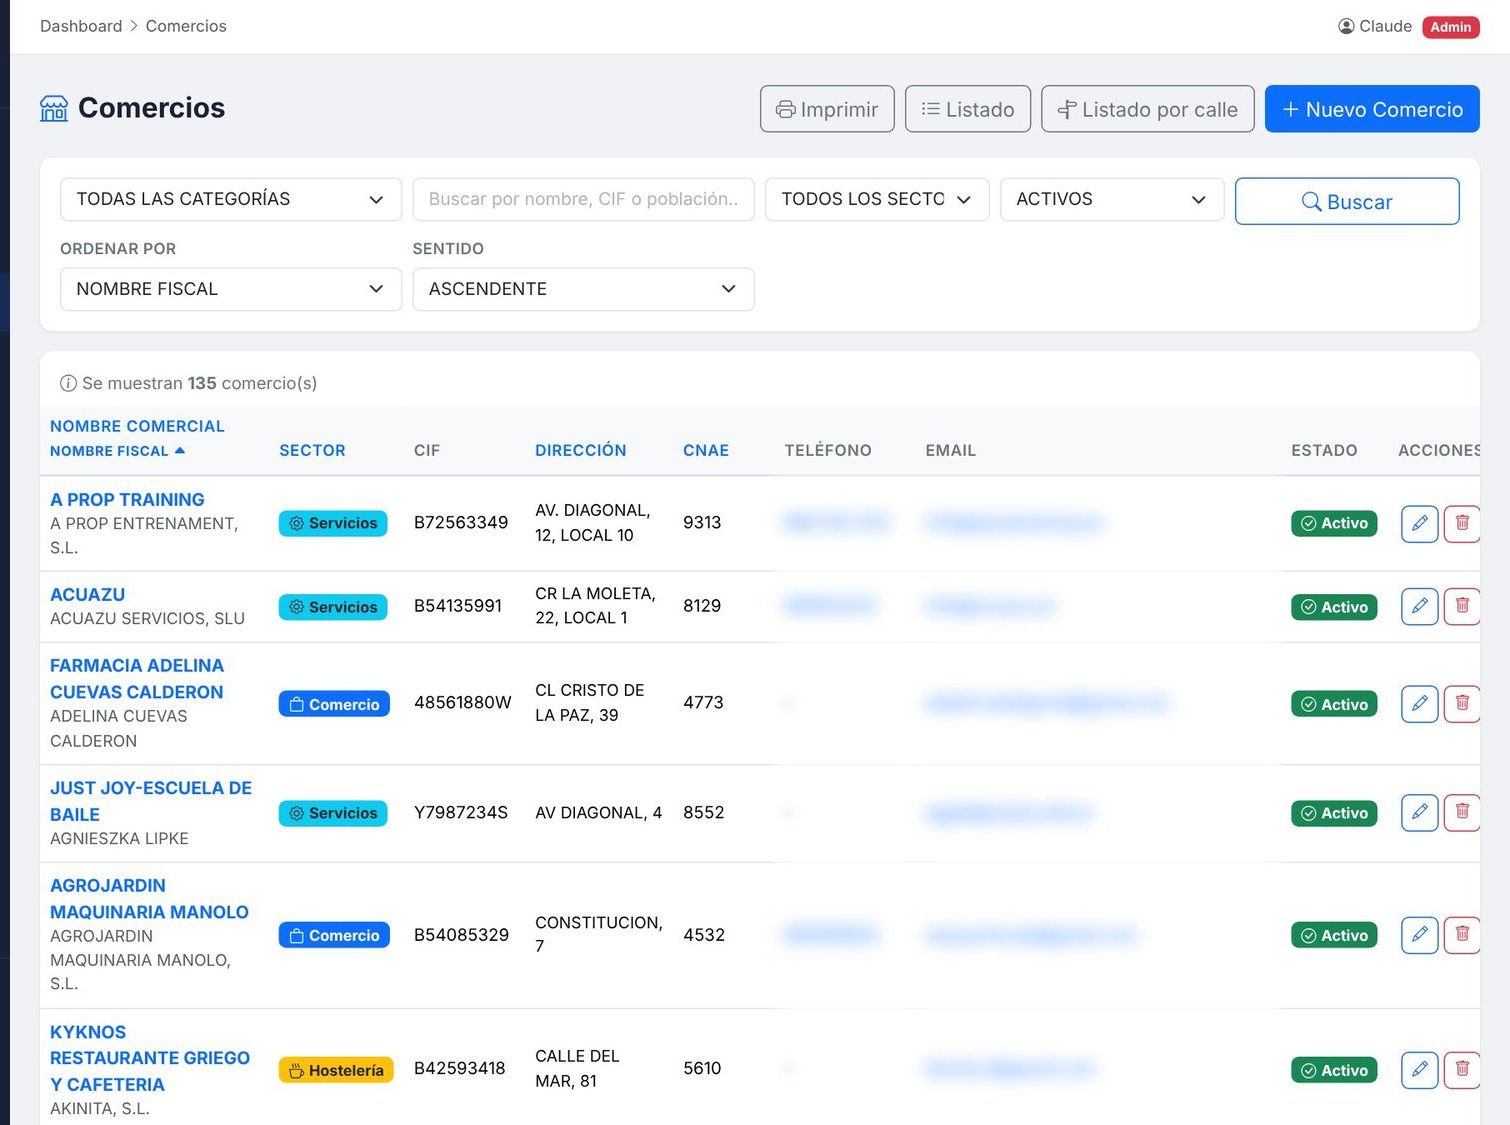Open the ASCENDENTE direction dropdown
The width and height of the screenshot is (1510, 1125).
click(583, 289)
